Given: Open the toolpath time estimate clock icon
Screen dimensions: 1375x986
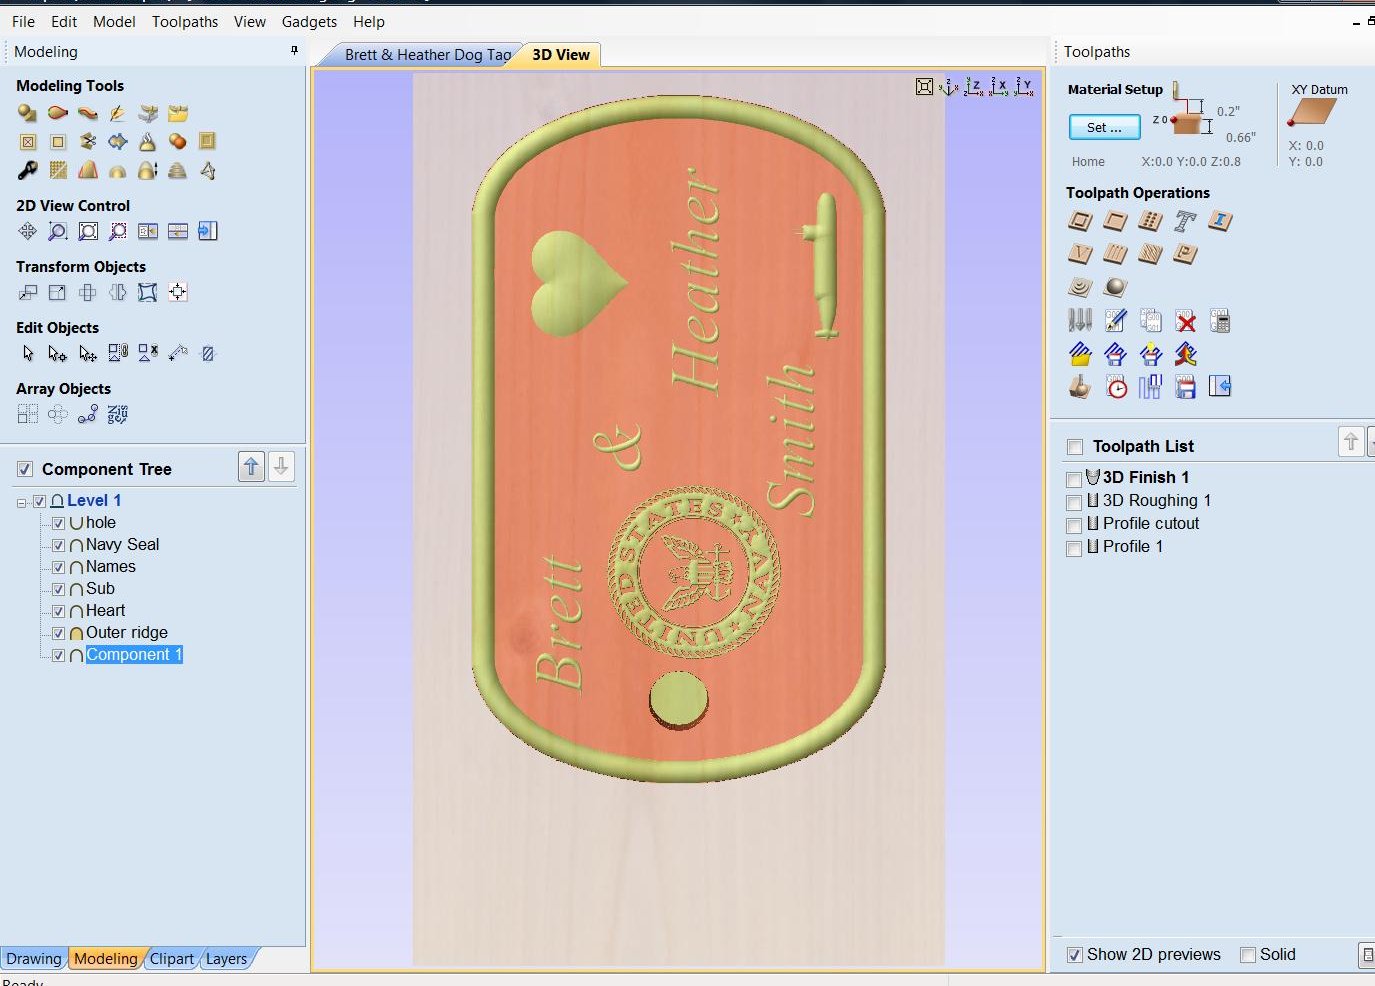Looking at the screenshot, I should [1116, 387].
